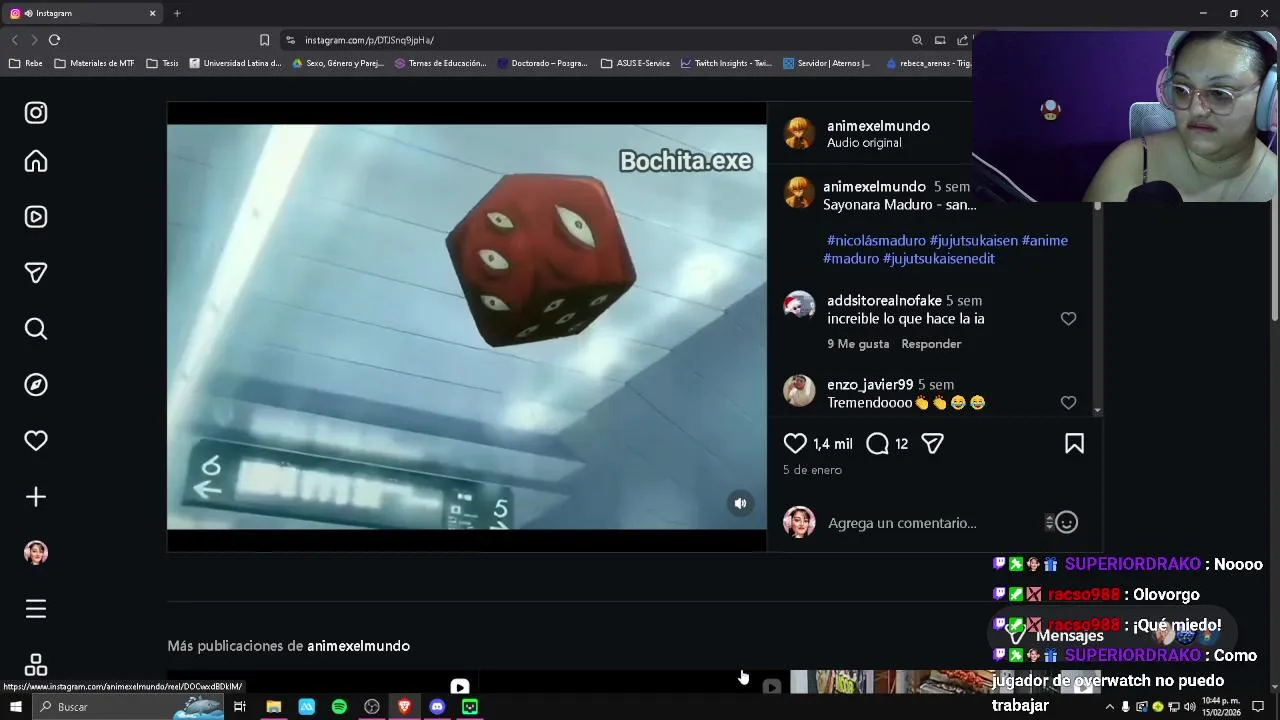The image size is (1280, 720).
Task: Go back in browser history
Action: [14, 40]
